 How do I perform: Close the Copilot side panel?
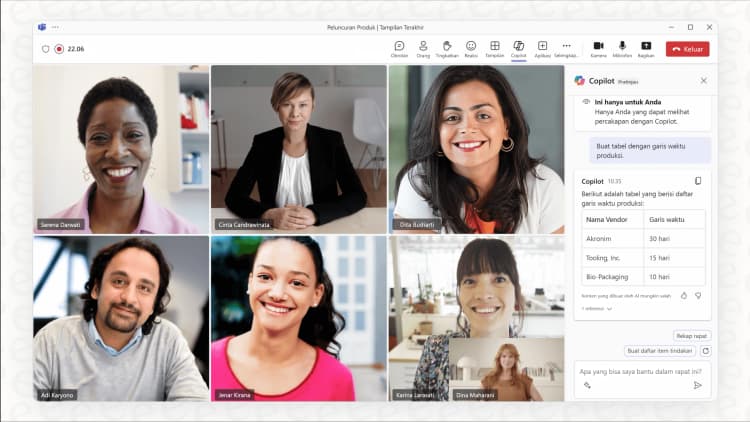pyautogui.click(x=704, y=80)
